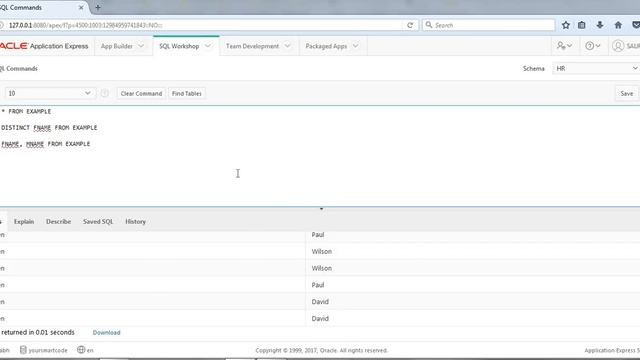640x360 pixels.
Task: Open a new browser tab
Action: click(98, 7)
